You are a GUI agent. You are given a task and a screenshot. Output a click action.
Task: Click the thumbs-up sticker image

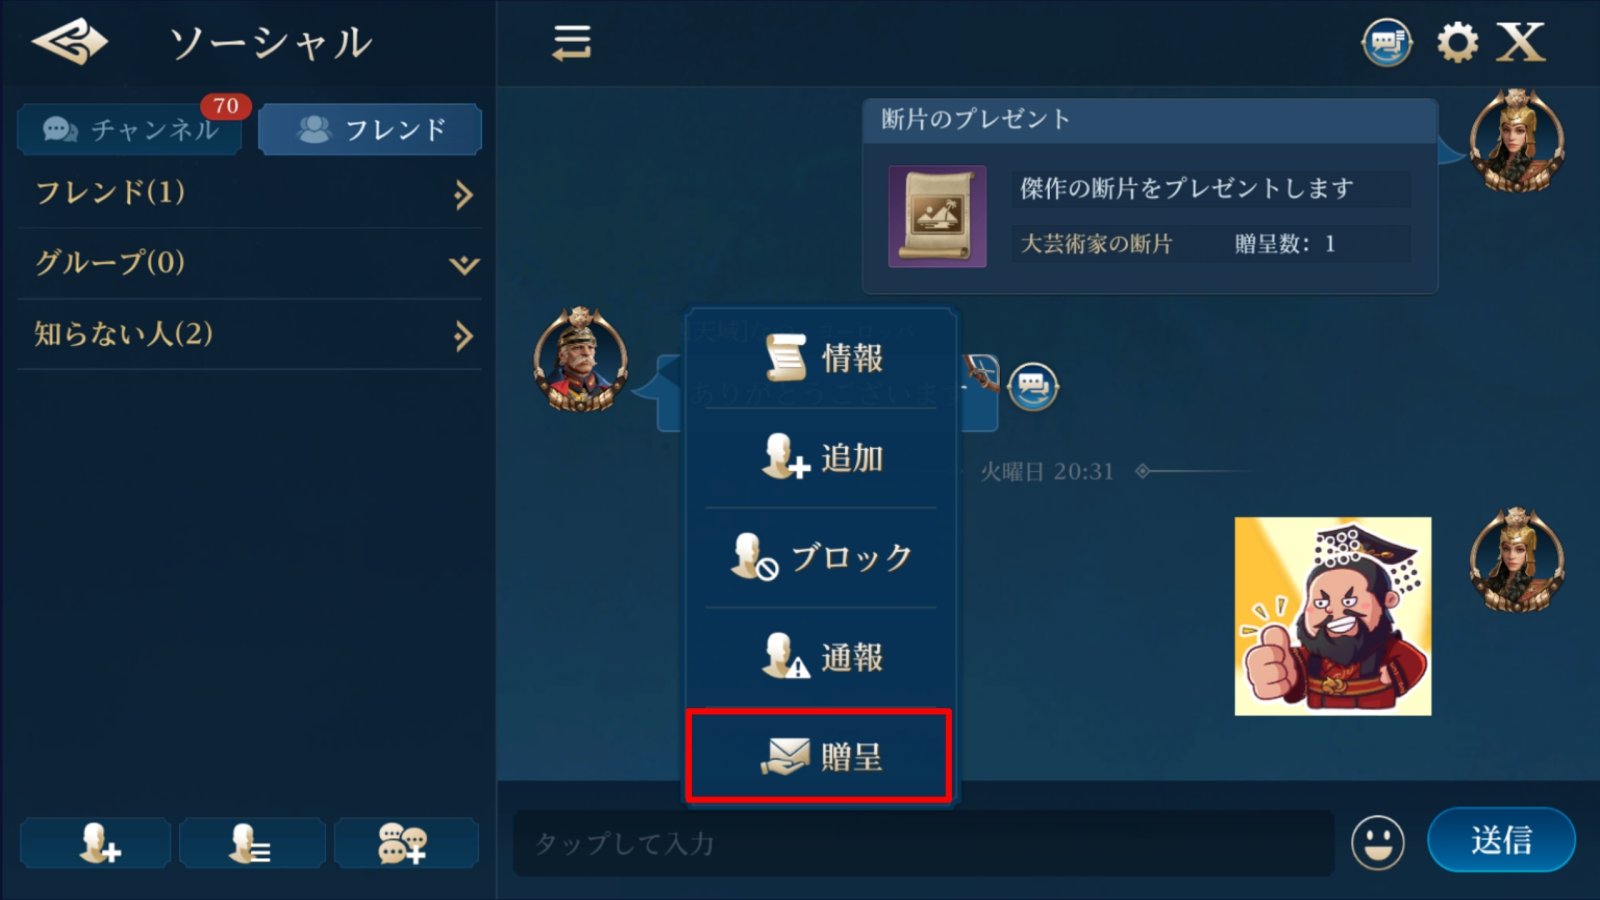click(x=1333, y=616)
